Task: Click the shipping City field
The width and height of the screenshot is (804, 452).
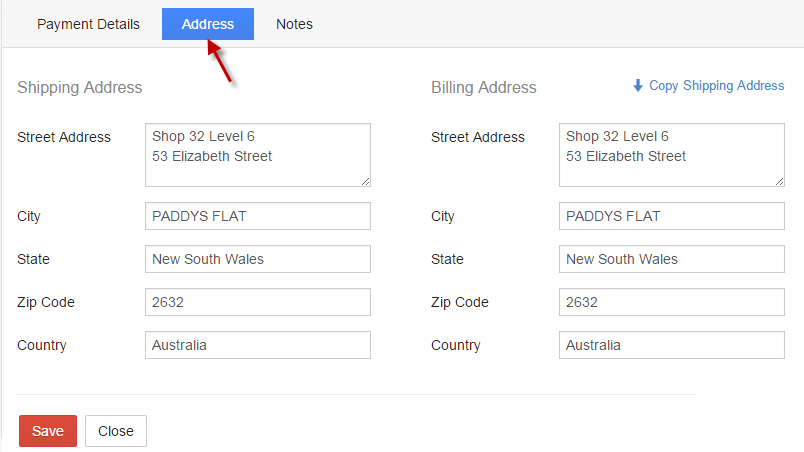Action: point(258,216)
